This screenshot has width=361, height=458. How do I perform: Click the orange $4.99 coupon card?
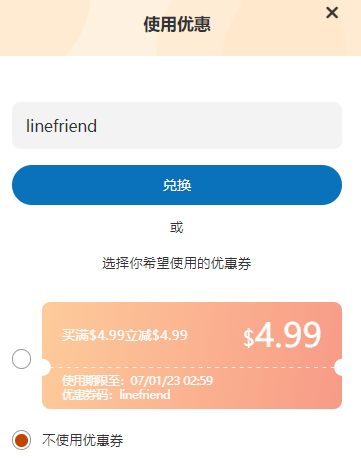point(192,355)
